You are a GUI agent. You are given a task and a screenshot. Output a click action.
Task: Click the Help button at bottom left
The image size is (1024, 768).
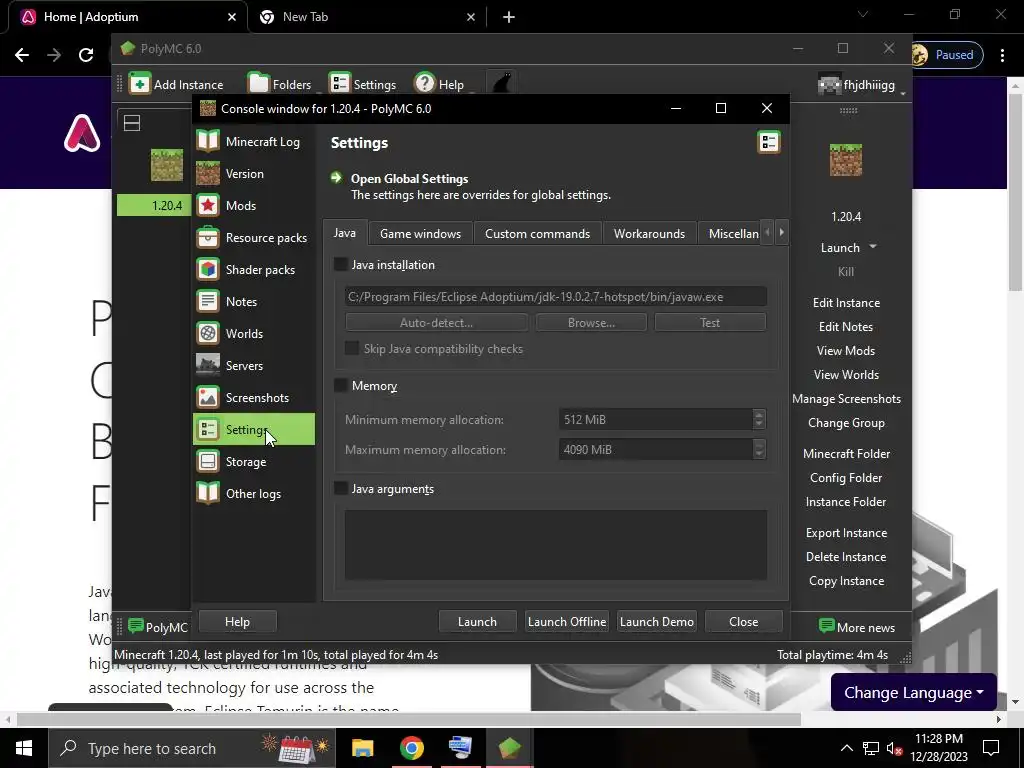pos(237,622)
